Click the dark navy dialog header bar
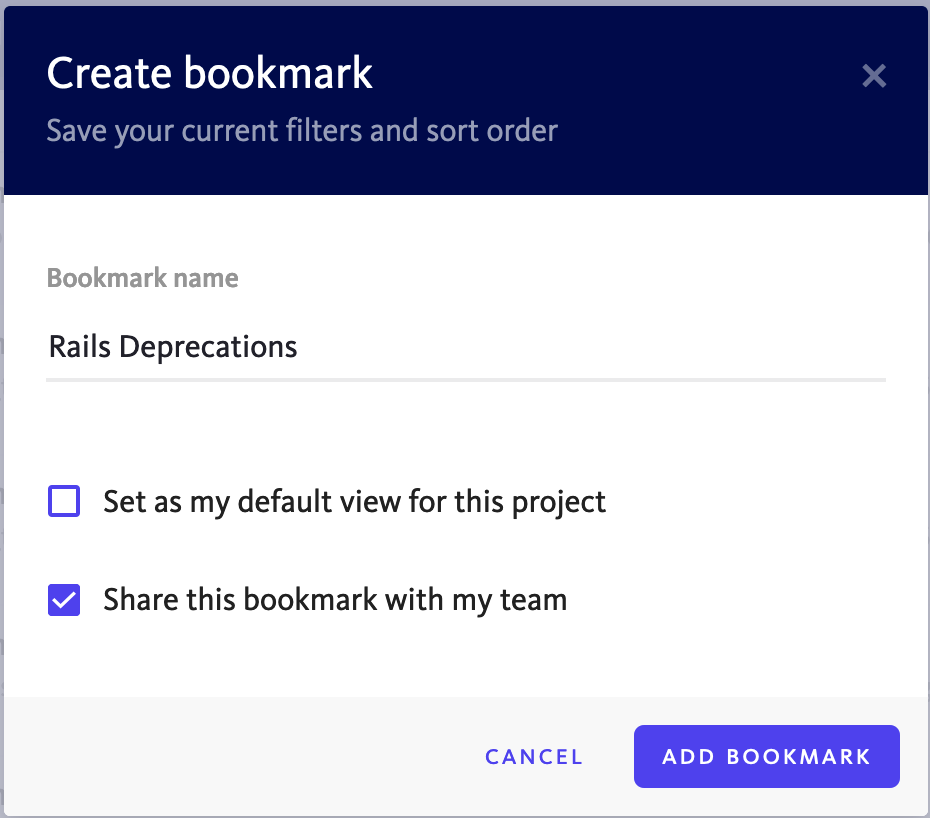 [466, 100]
